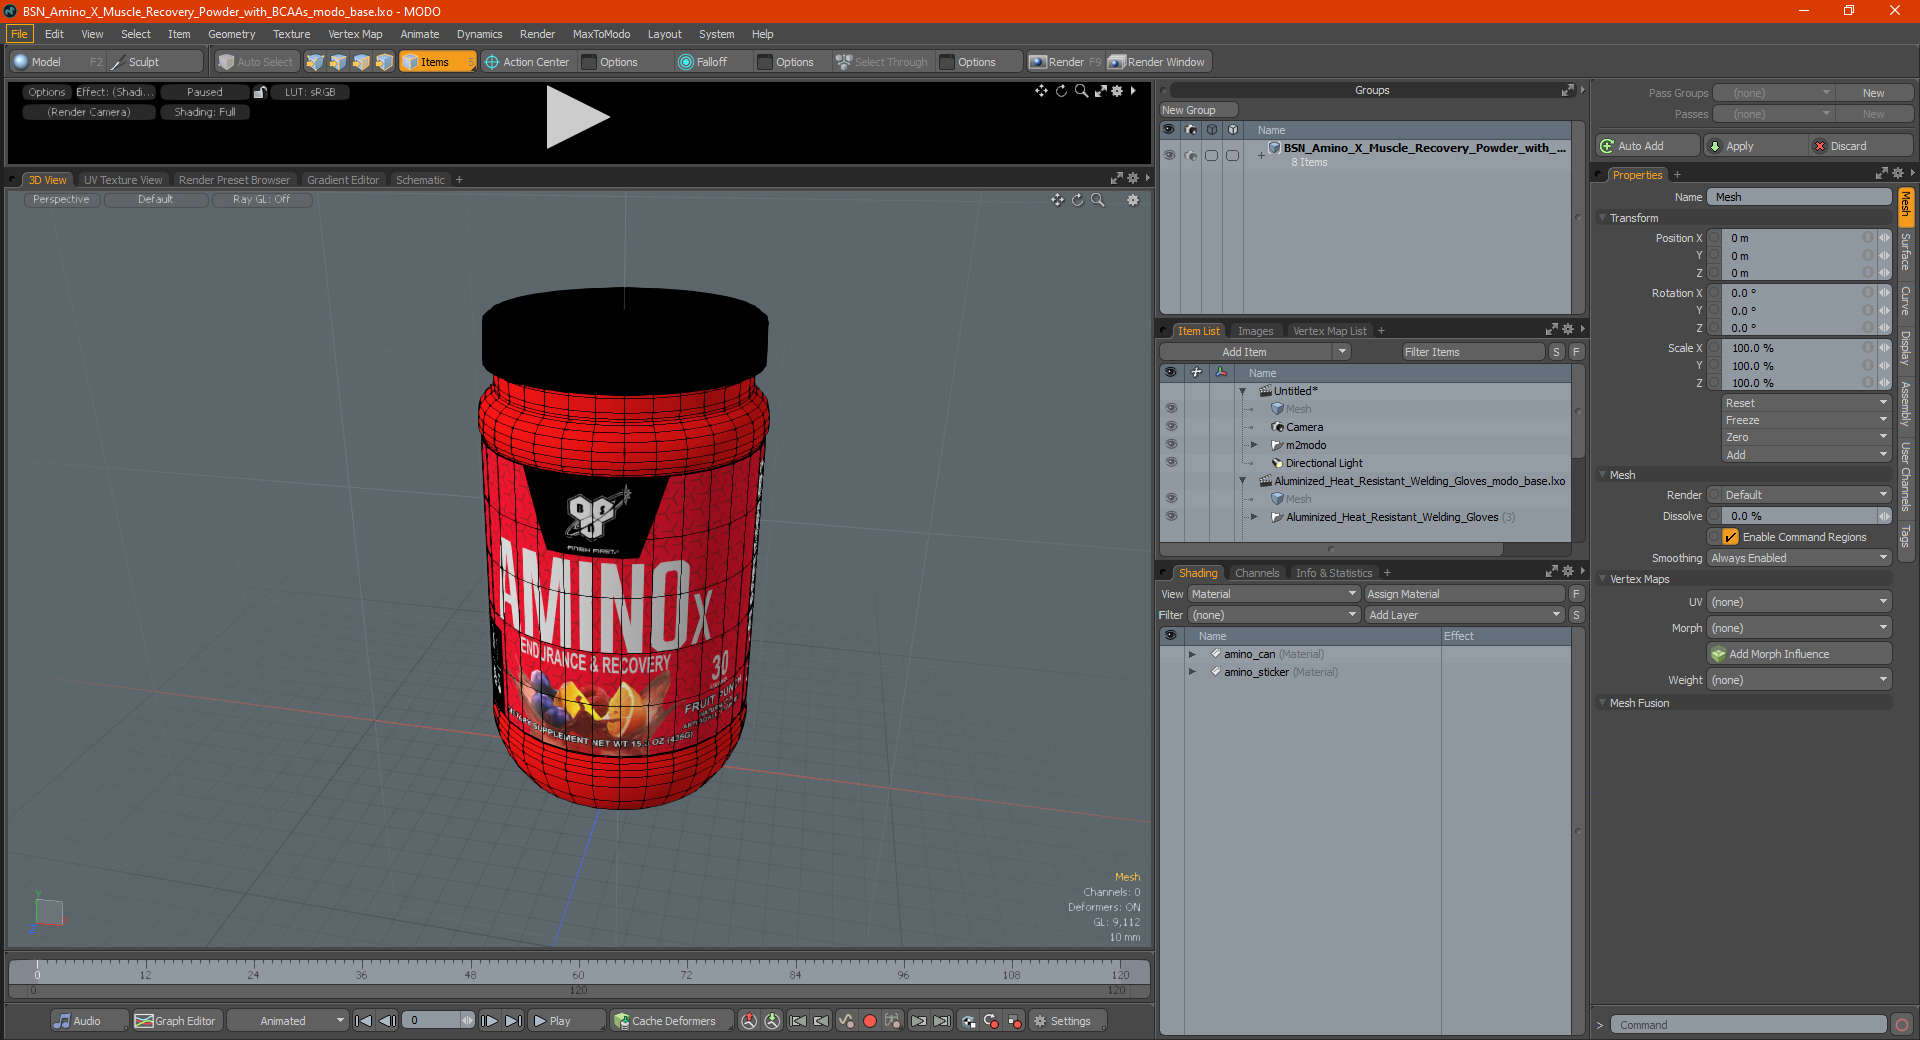Toggle Action Center Options checkbox
The image size is (1920, 1040).
coord(589,62)
